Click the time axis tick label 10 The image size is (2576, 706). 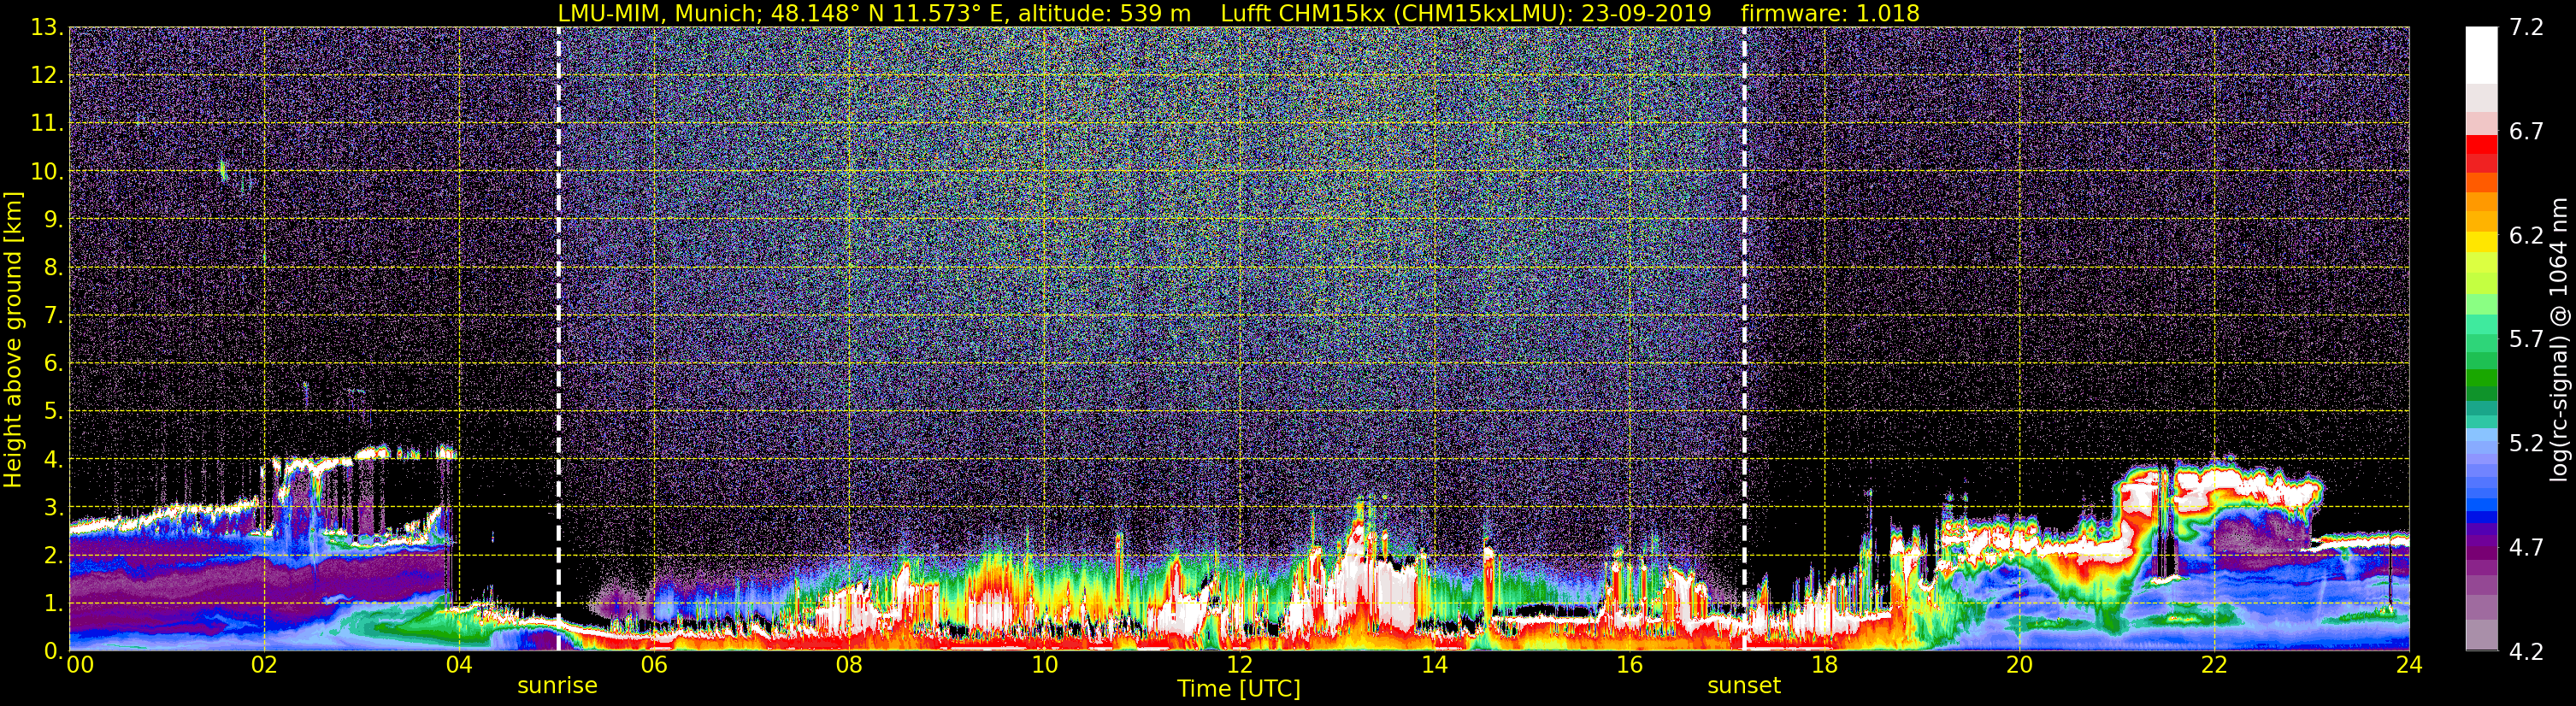click(1044, 665)
